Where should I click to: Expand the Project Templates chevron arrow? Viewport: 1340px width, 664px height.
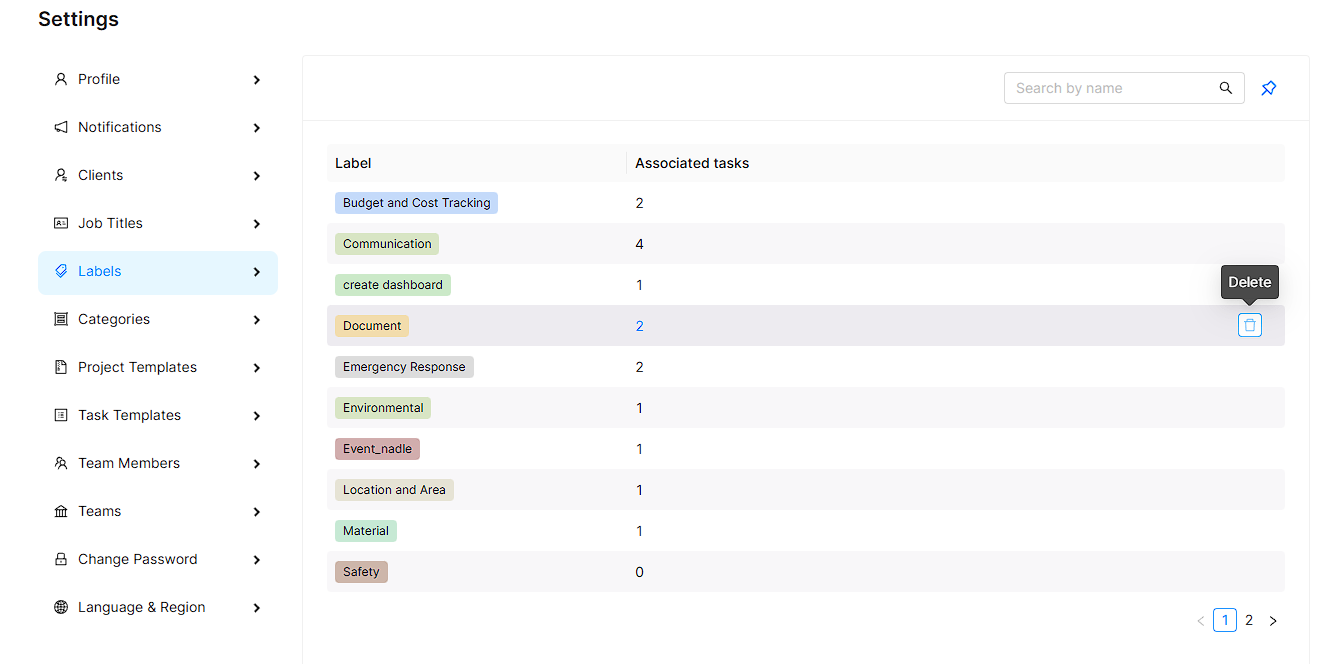pyautogui.click(x=257, y=368)
